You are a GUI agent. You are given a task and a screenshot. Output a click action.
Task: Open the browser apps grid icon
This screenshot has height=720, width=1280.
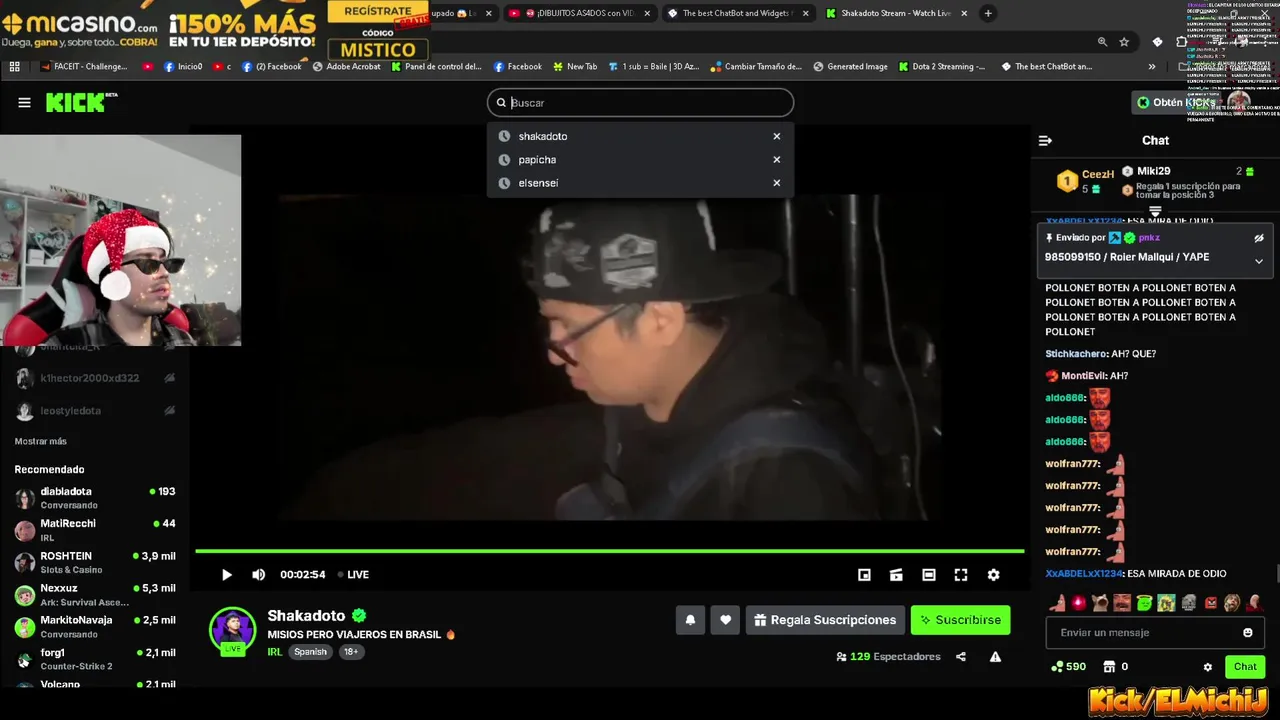tap(15, 67)
